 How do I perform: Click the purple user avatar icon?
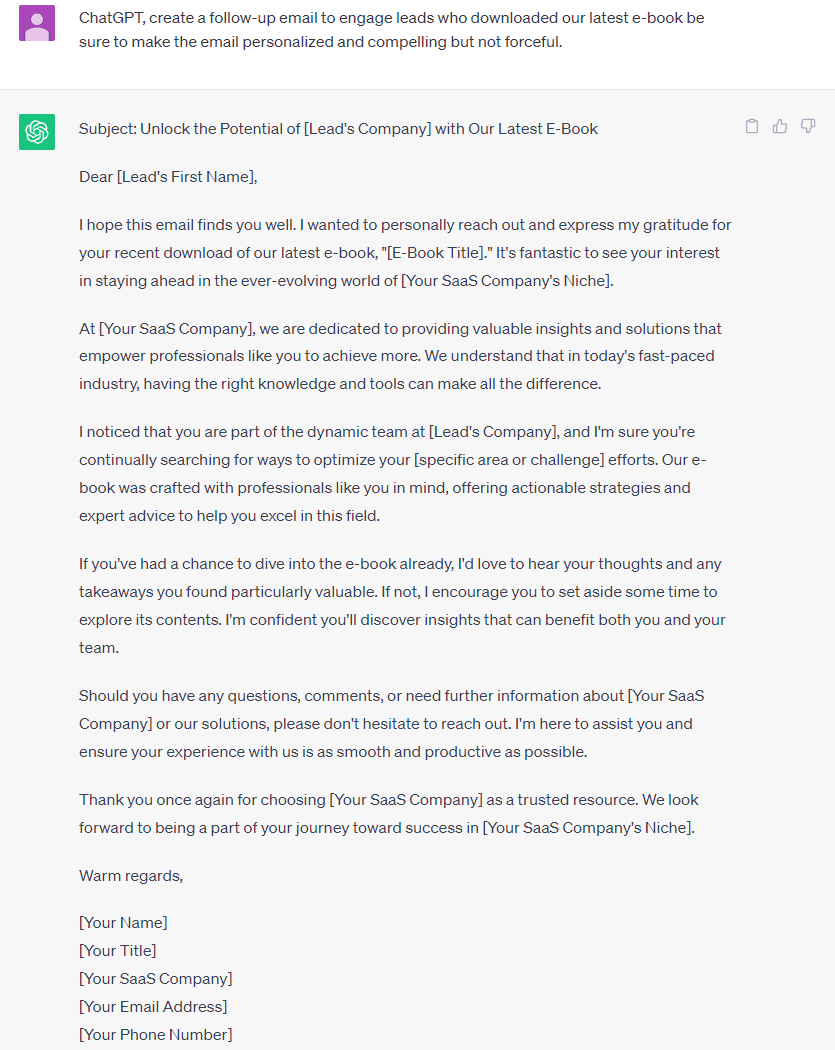point(37,23)
